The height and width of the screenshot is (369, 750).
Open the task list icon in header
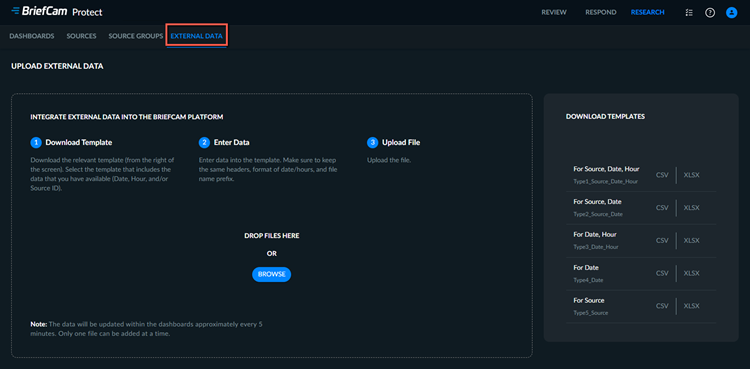click(x=689, y=12)
